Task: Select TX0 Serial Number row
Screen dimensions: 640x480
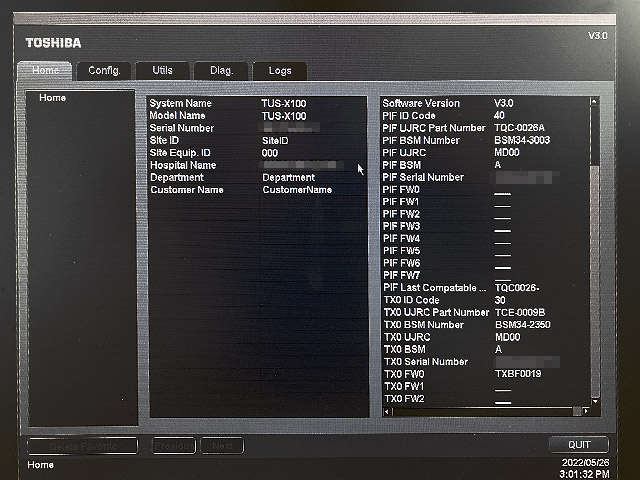Action: click(x=486, y=362)
